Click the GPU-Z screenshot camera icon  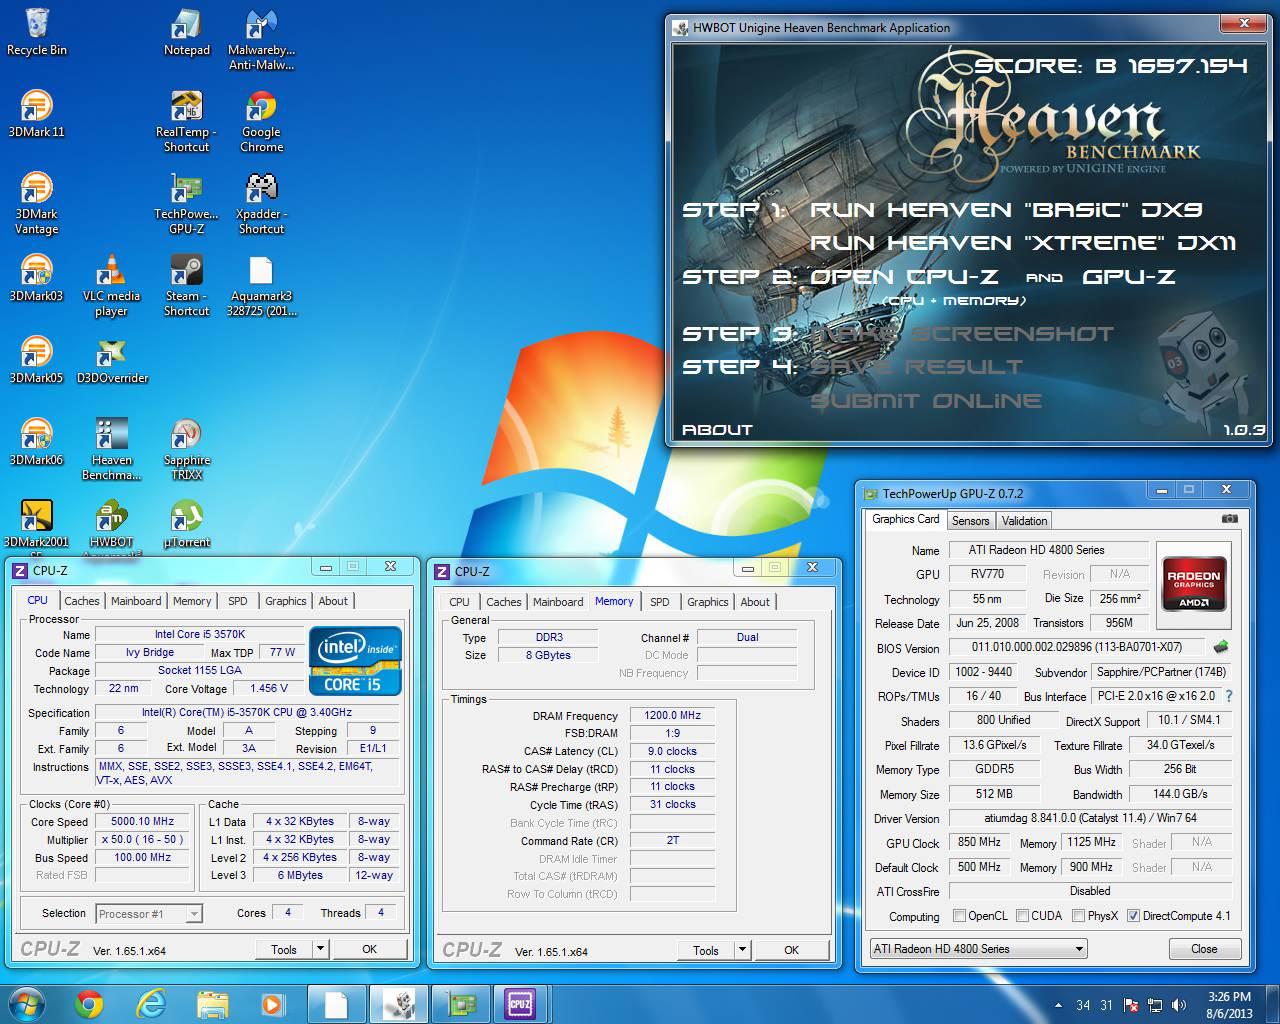coord(1230,519)
